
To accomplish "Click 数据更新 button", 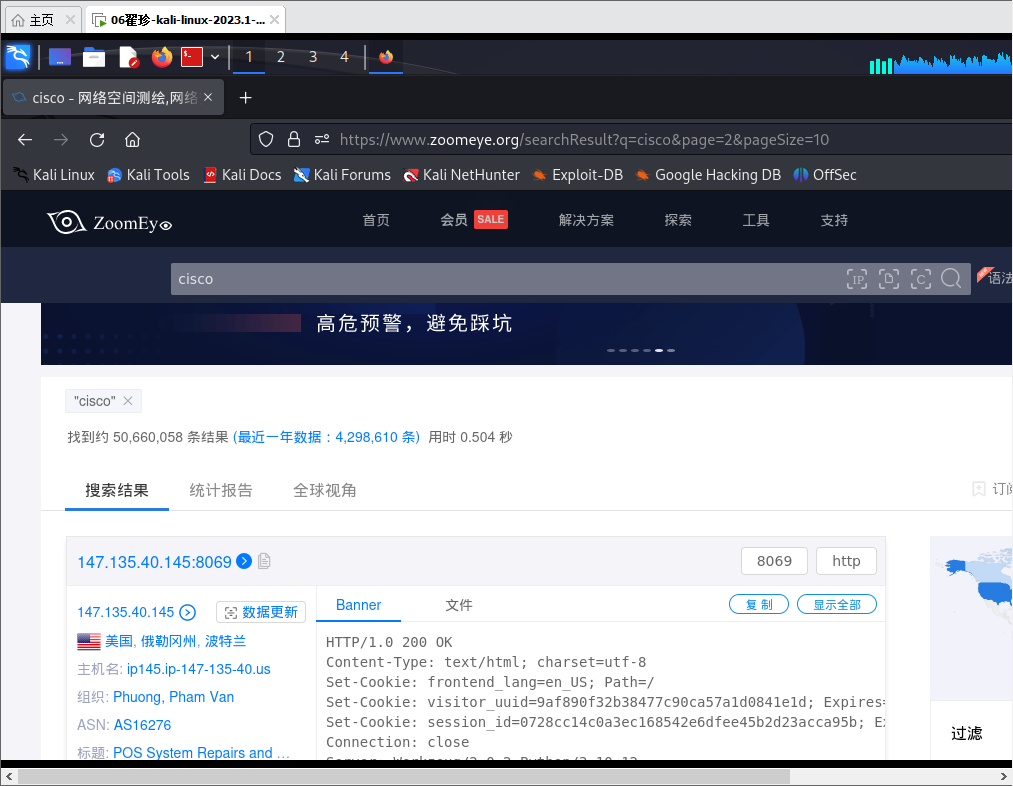I will [261, 612].
